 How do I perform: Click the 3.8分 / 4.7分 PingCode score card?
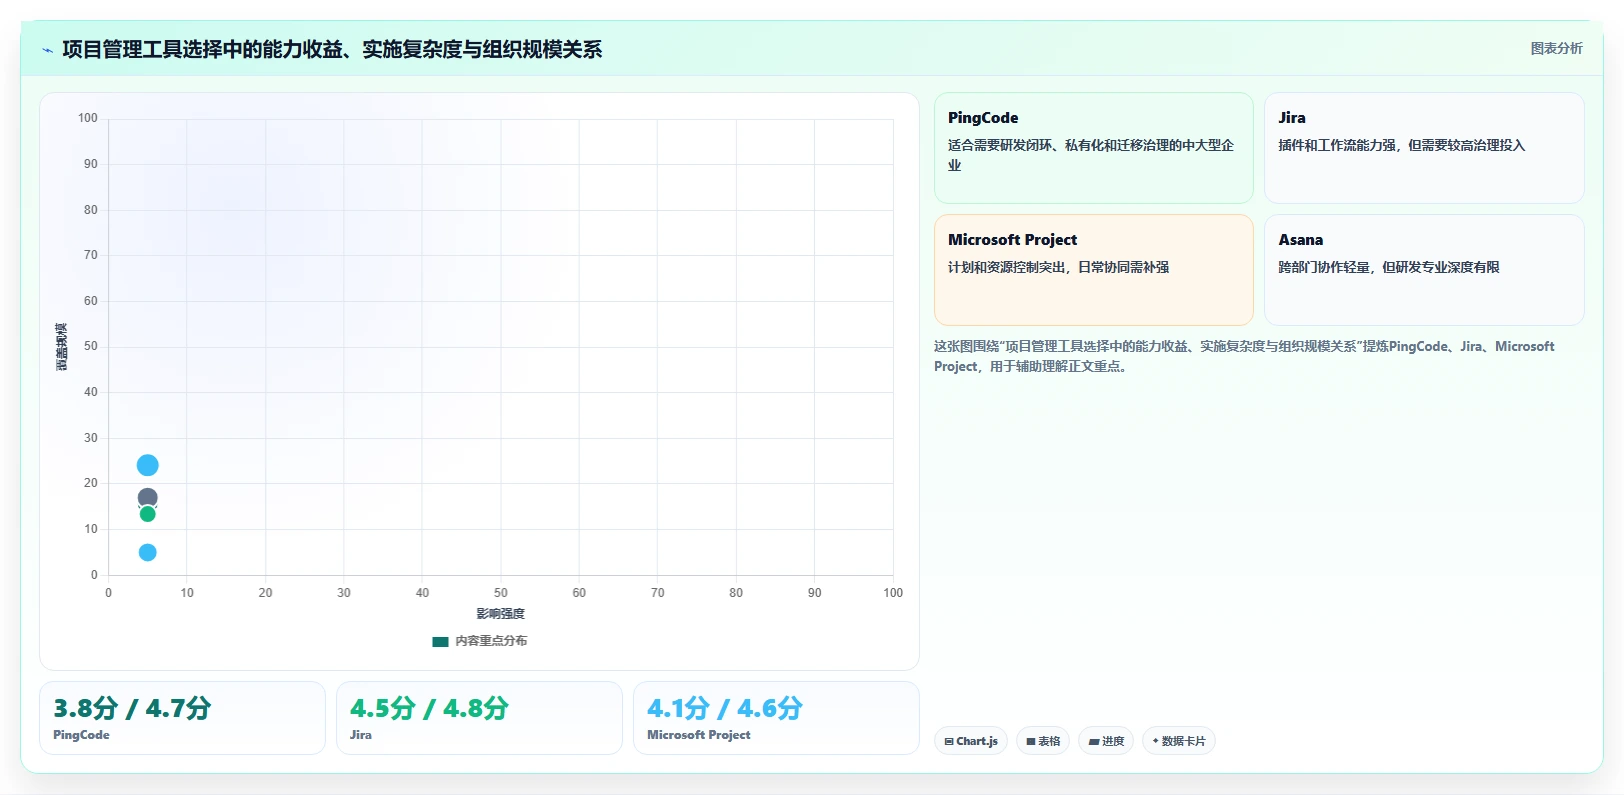(182, 718)
